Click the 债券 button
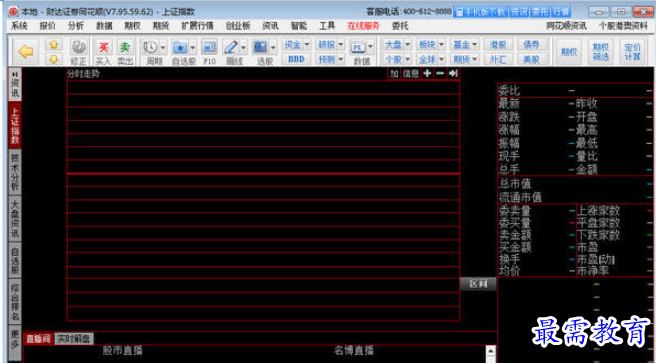 point(531,44)
